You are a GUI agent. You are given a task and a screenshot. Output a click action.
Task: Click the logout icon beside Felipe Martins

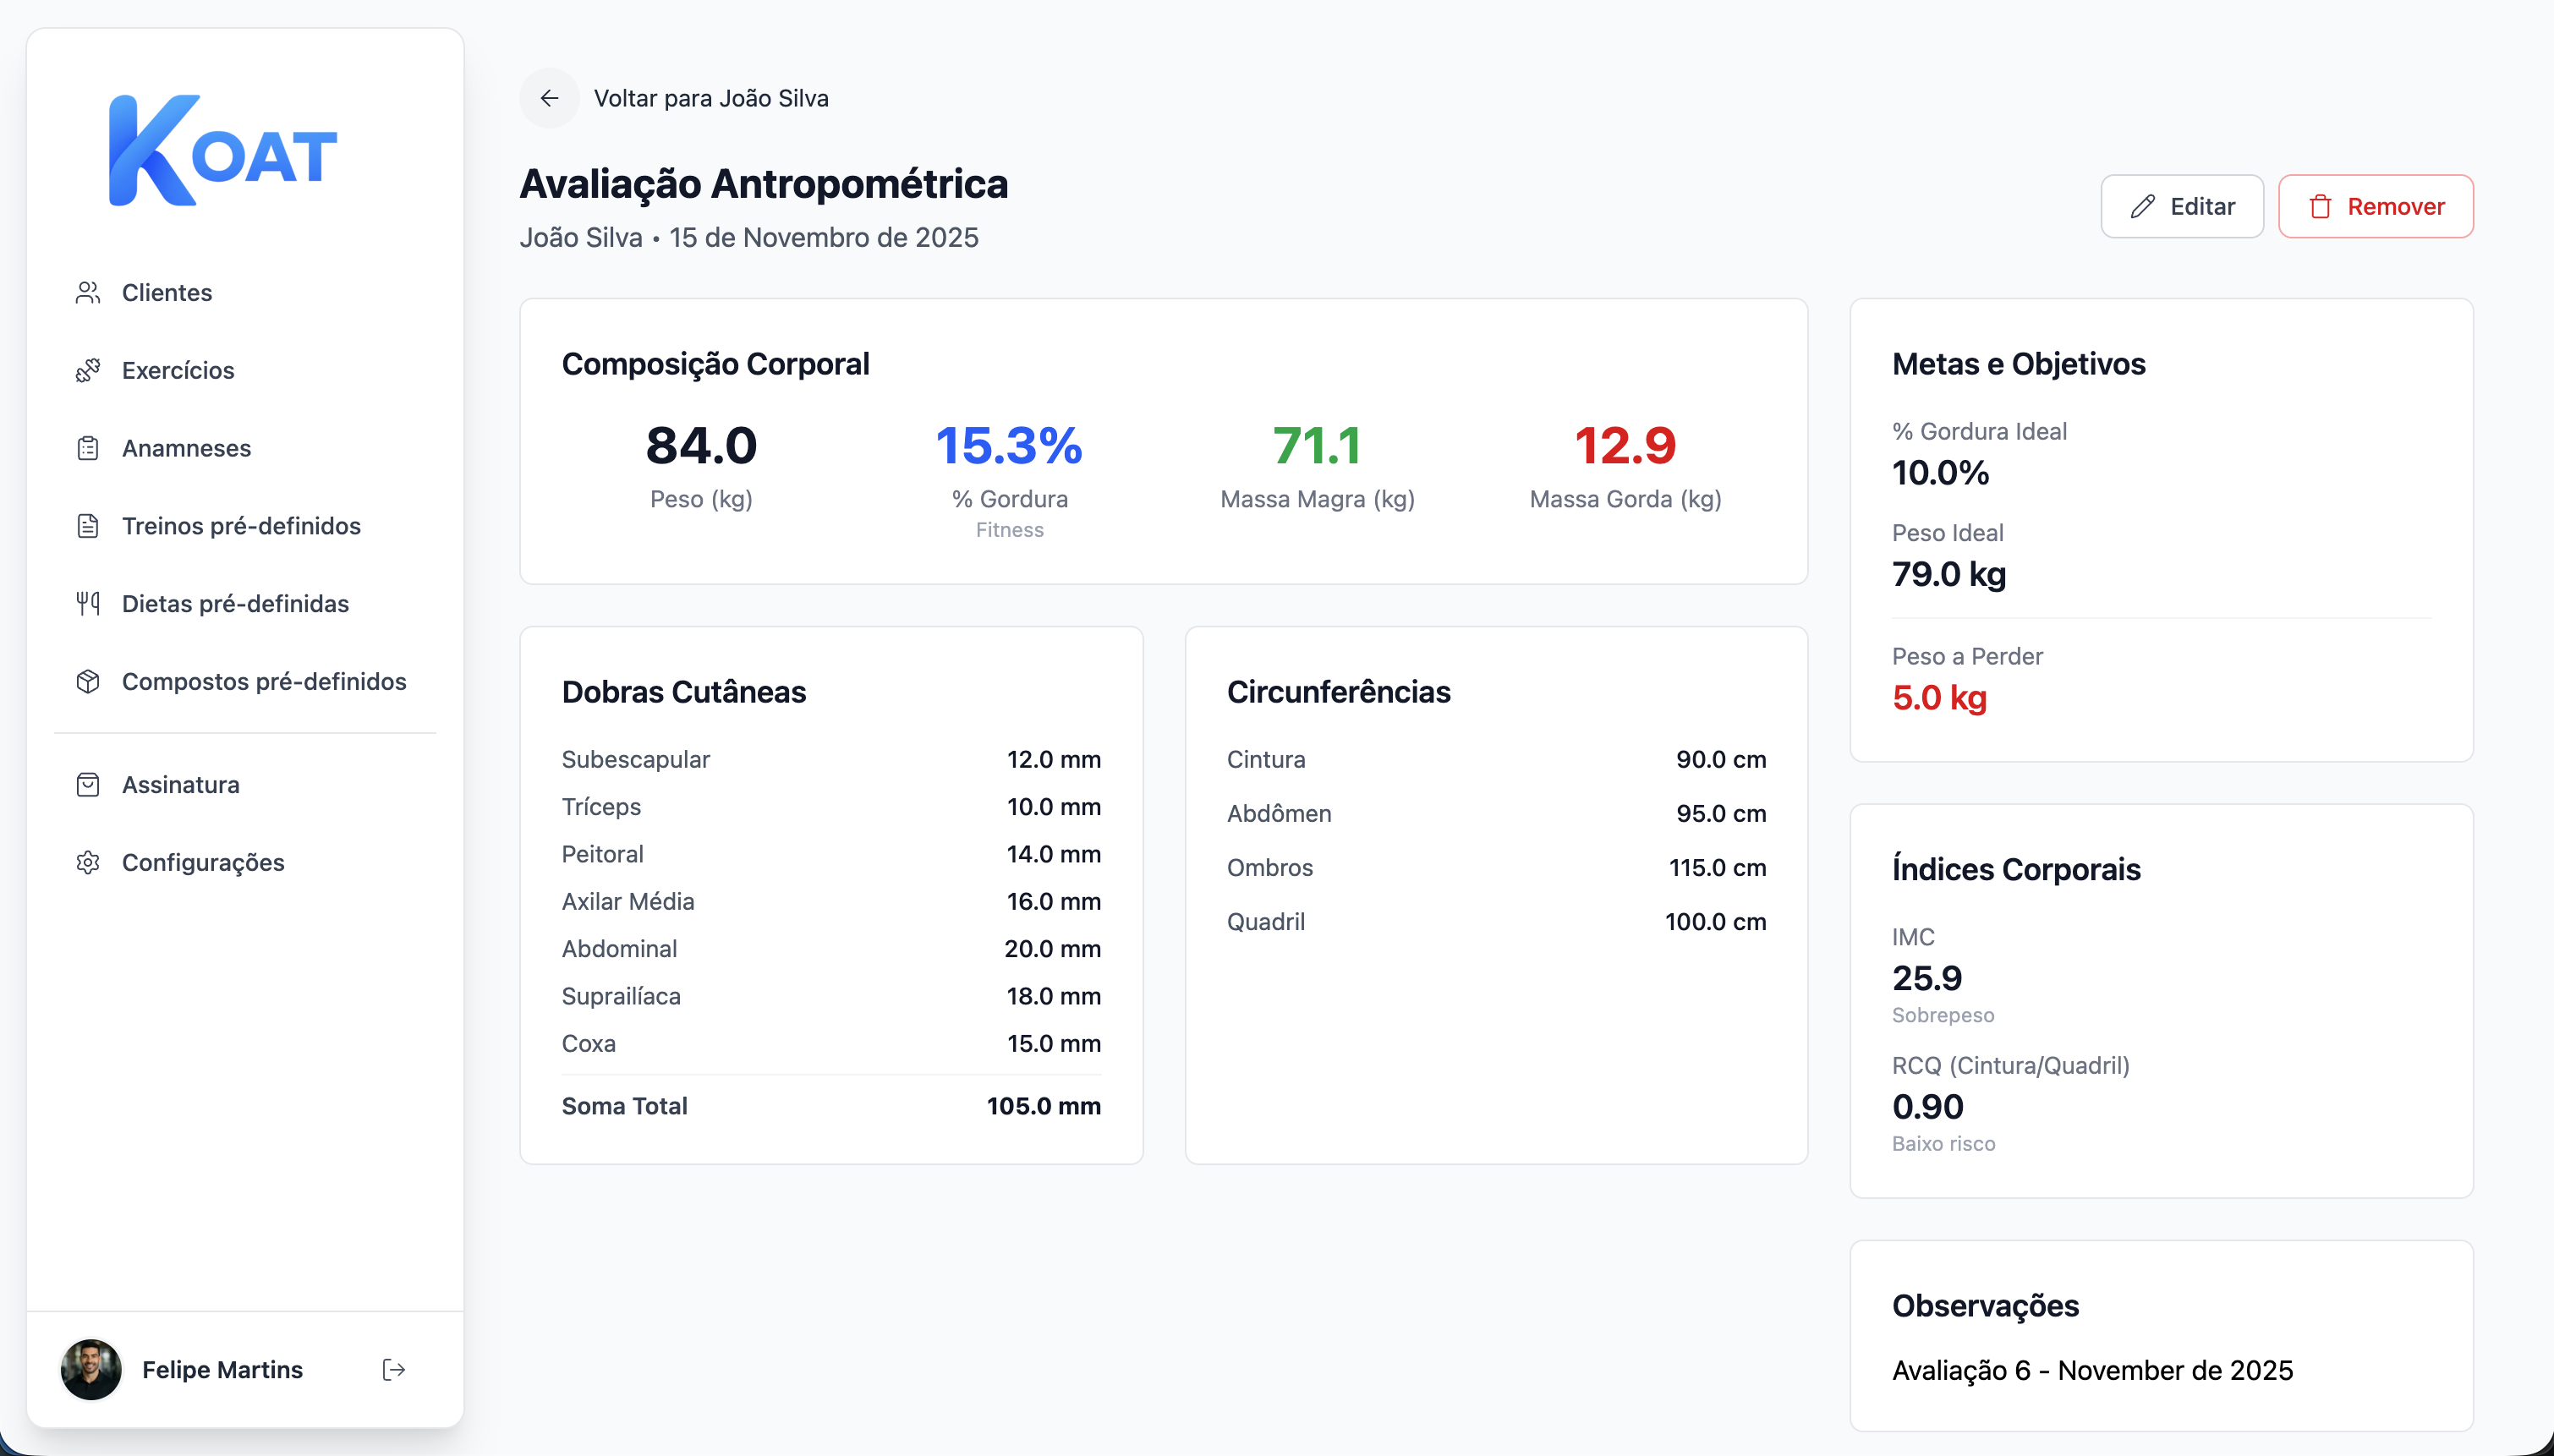click(394, 1369)
